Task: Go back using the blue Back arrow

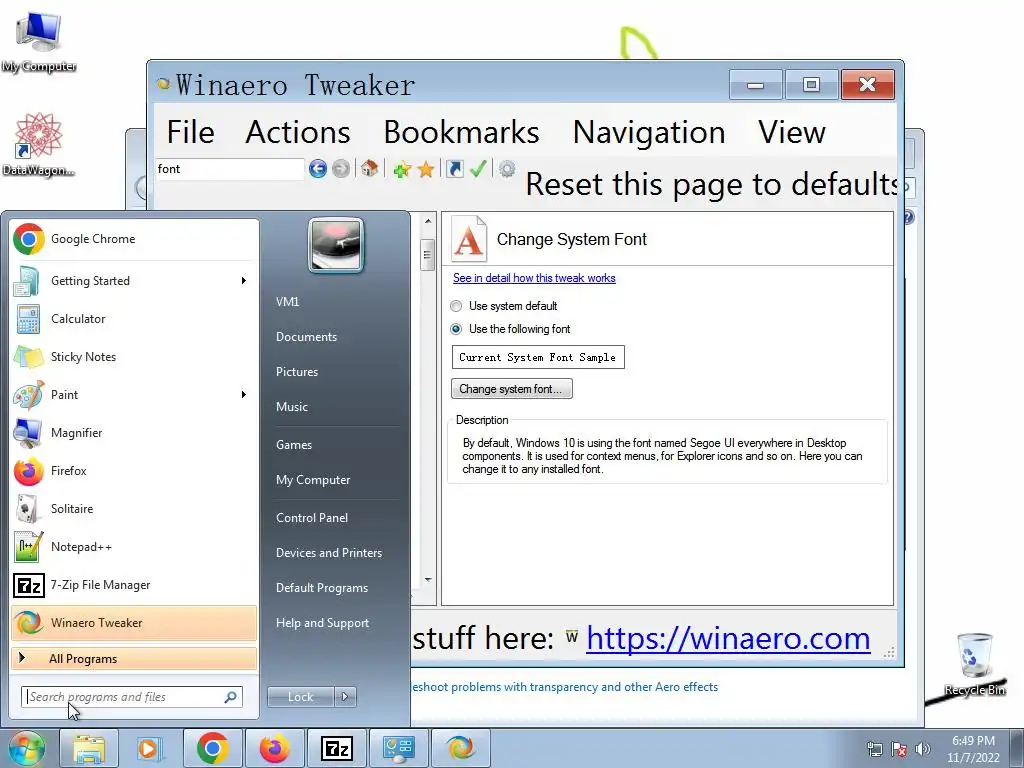Action: coord(318,169)
